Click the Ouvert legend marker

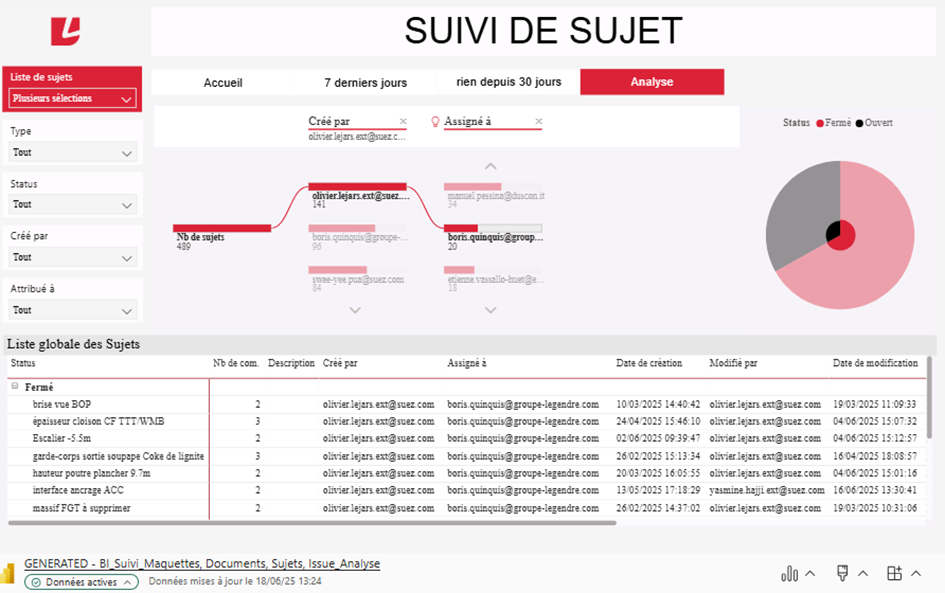[x=859, y=124]
